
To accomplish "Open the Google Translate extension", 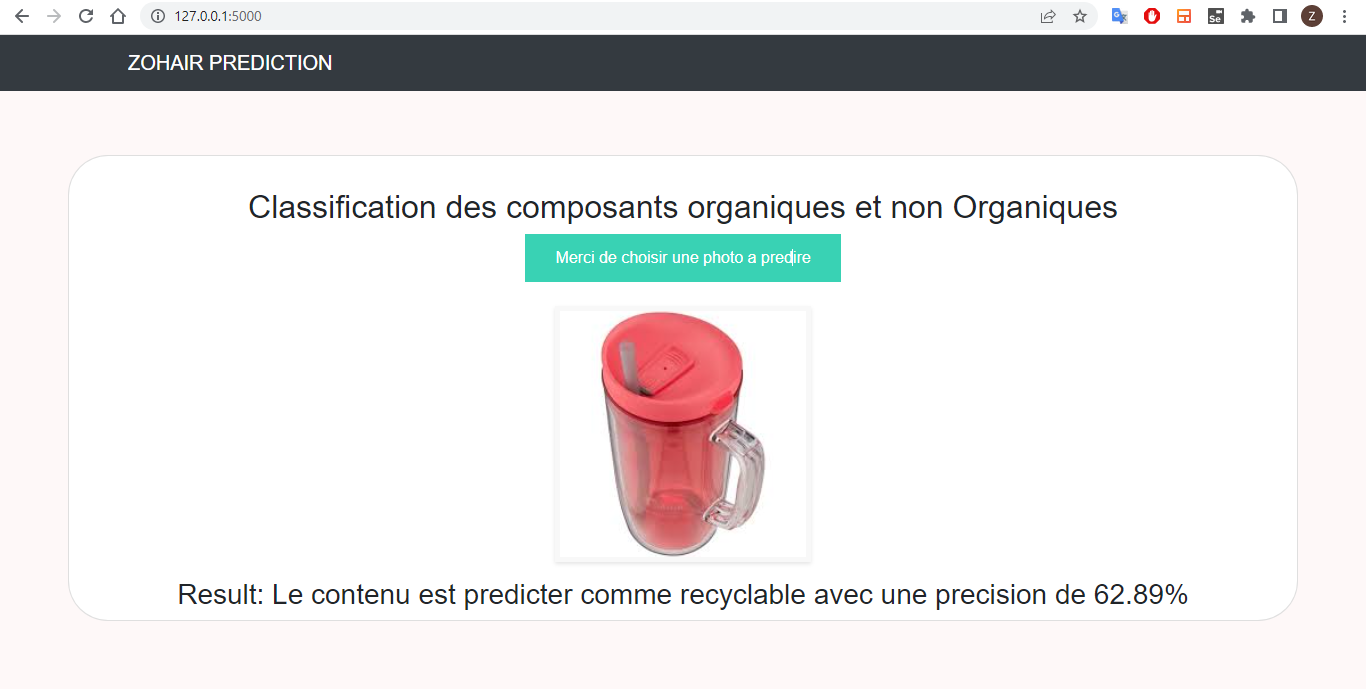I will click(1119, 16).
